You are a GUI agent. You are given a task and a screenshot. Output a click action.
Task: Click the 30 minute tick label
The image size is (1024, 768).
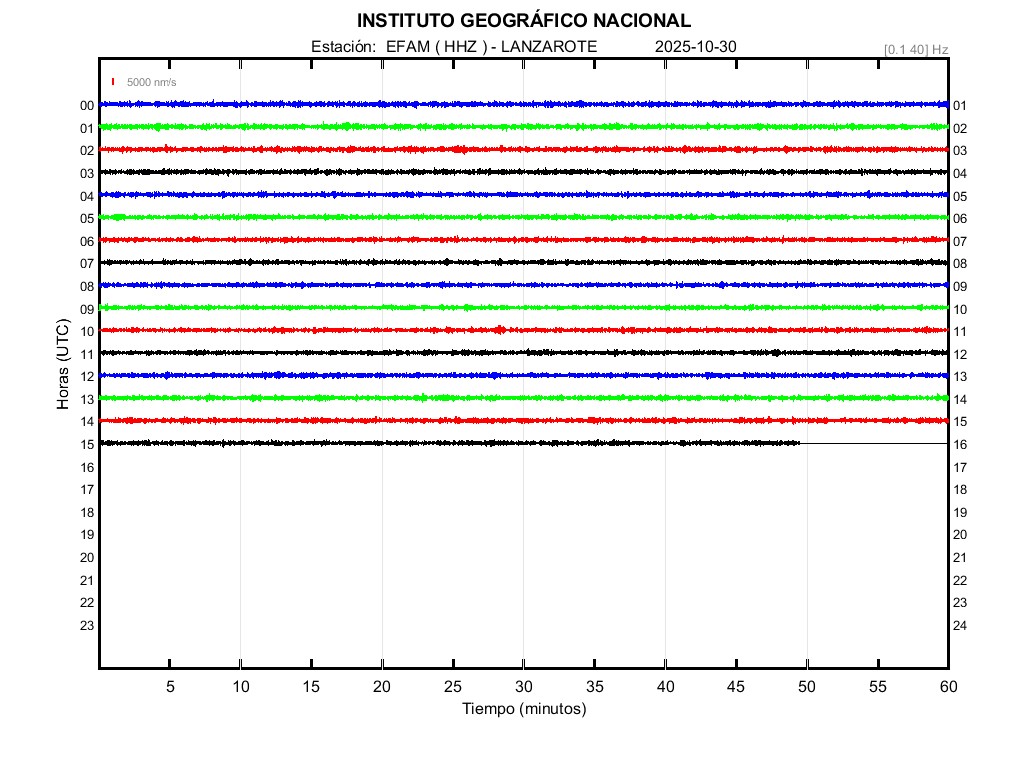[x=524, y=686]
